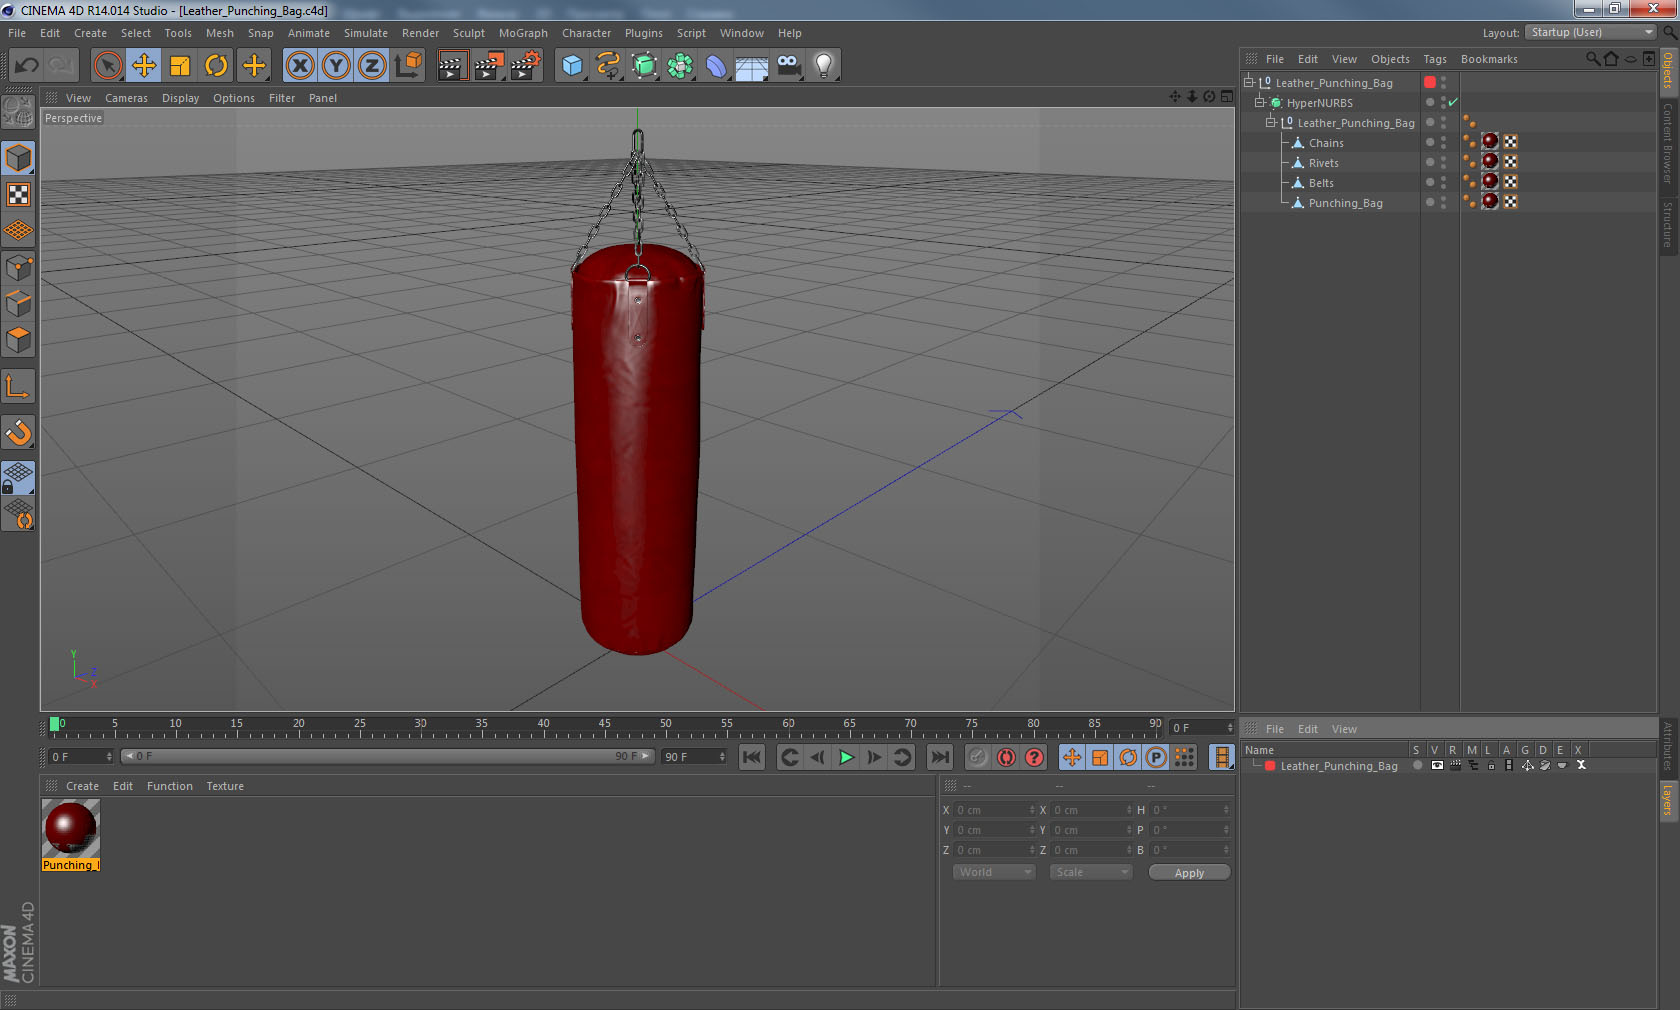Toggle coordinate system icon
Screen dimensions: 1680x1010
tap(408, 66)
